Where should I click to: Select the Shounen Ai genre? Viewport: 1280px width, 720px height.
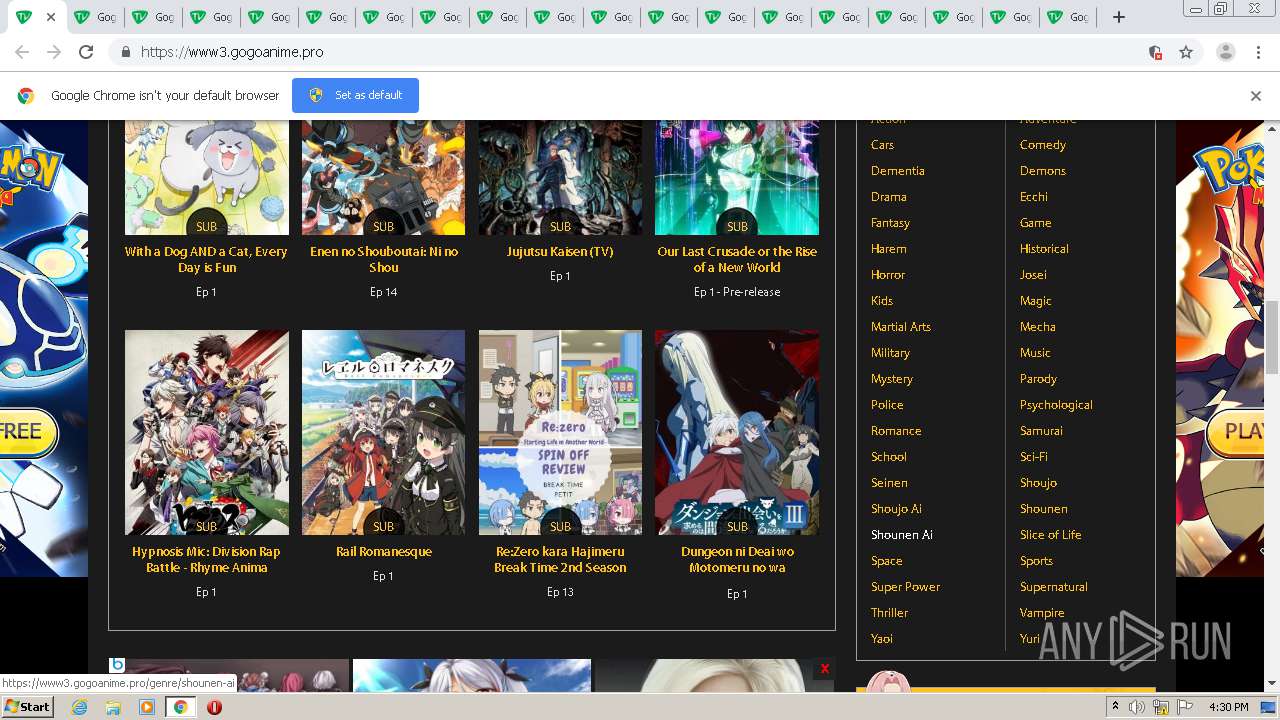(901, 535)
